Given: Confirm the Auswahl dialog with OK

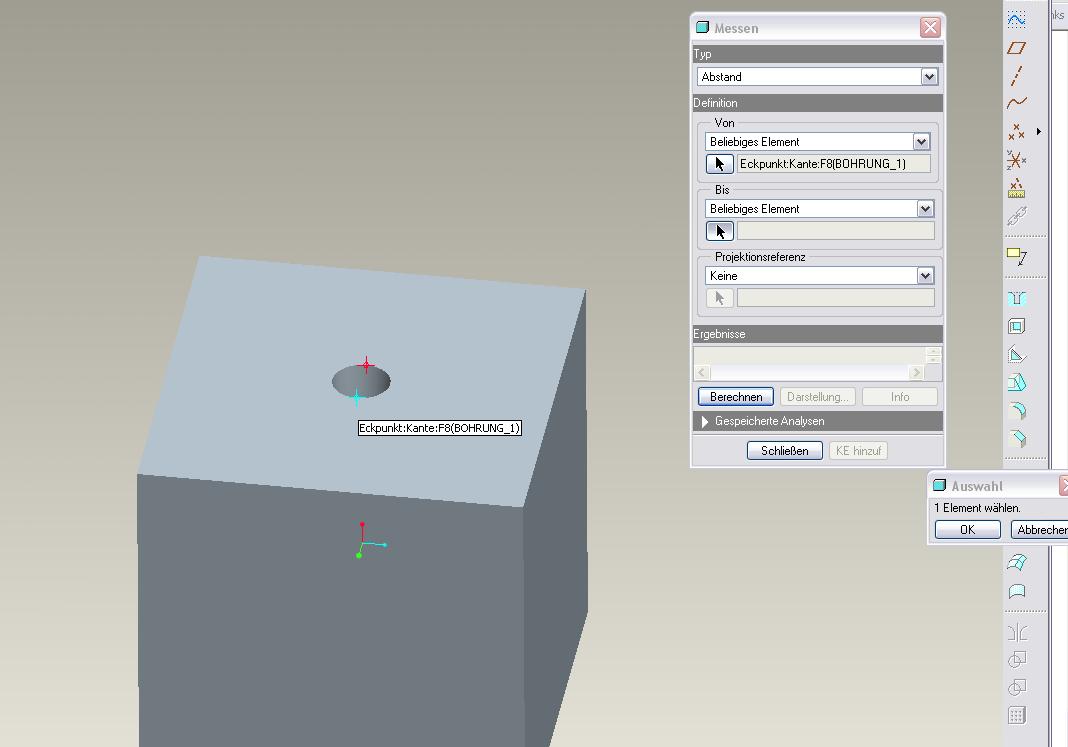Looking at the screenshot, I should click(967, 530).
